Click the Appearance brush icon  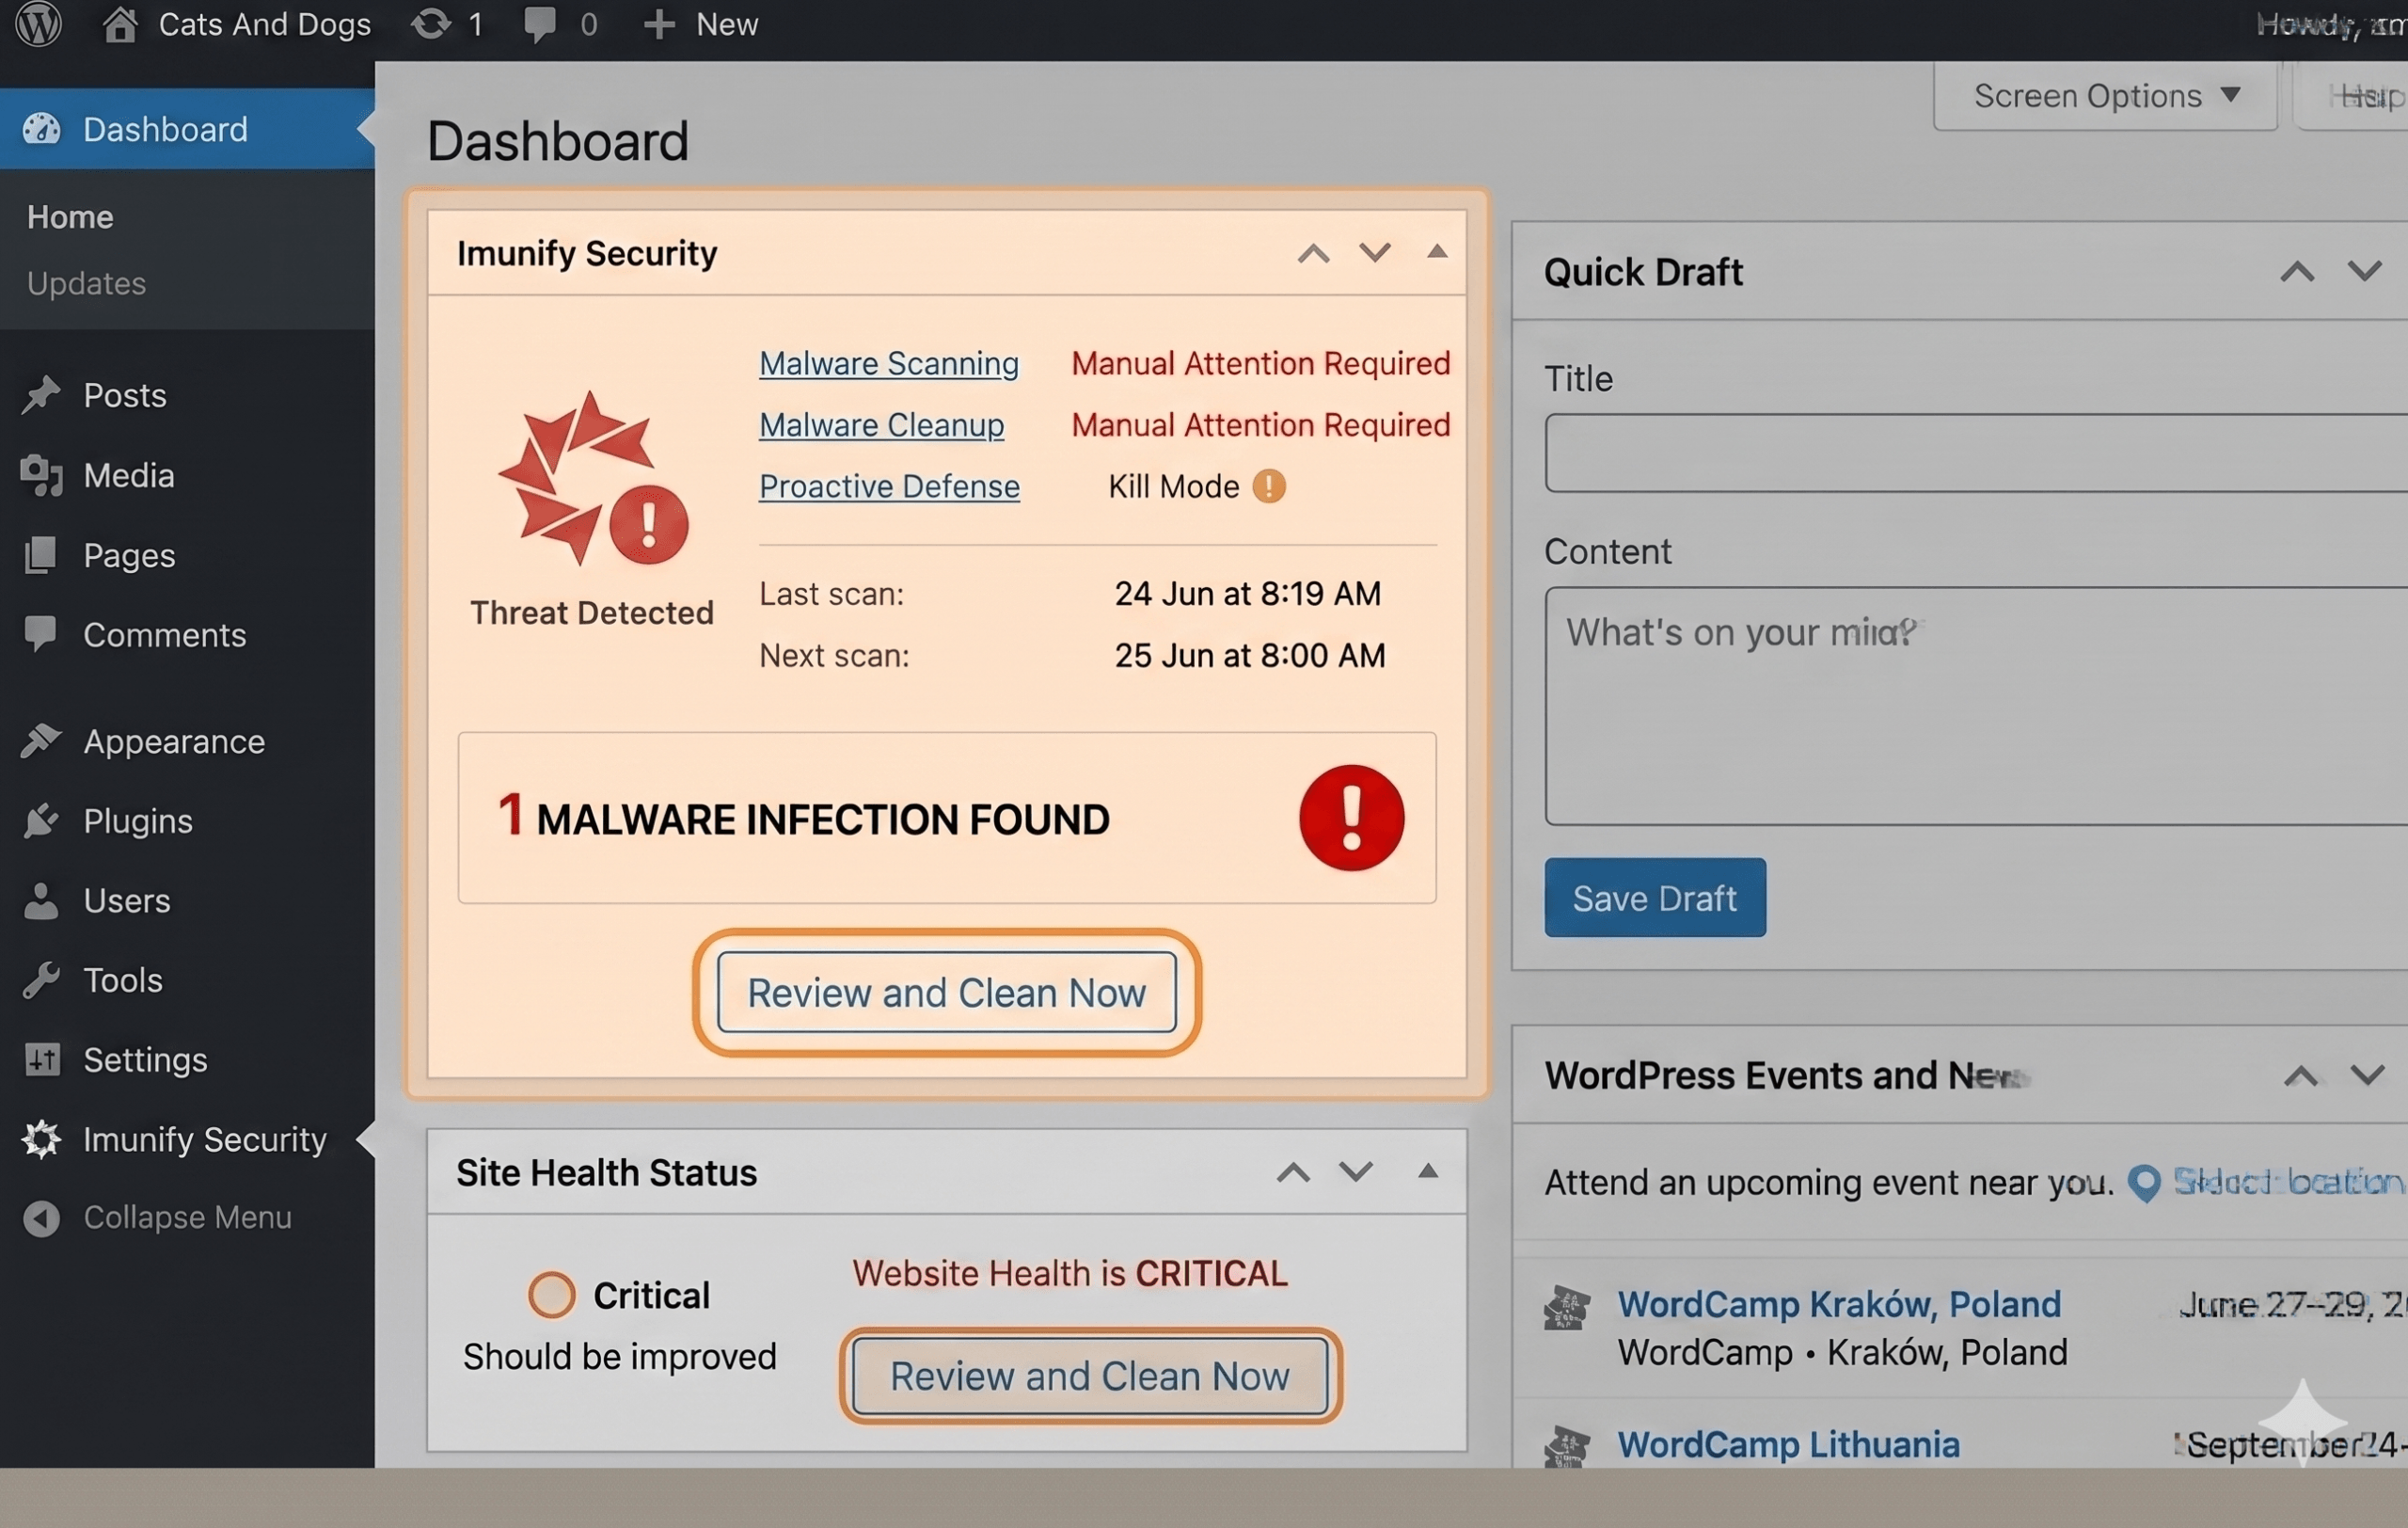tap(41, 741)
